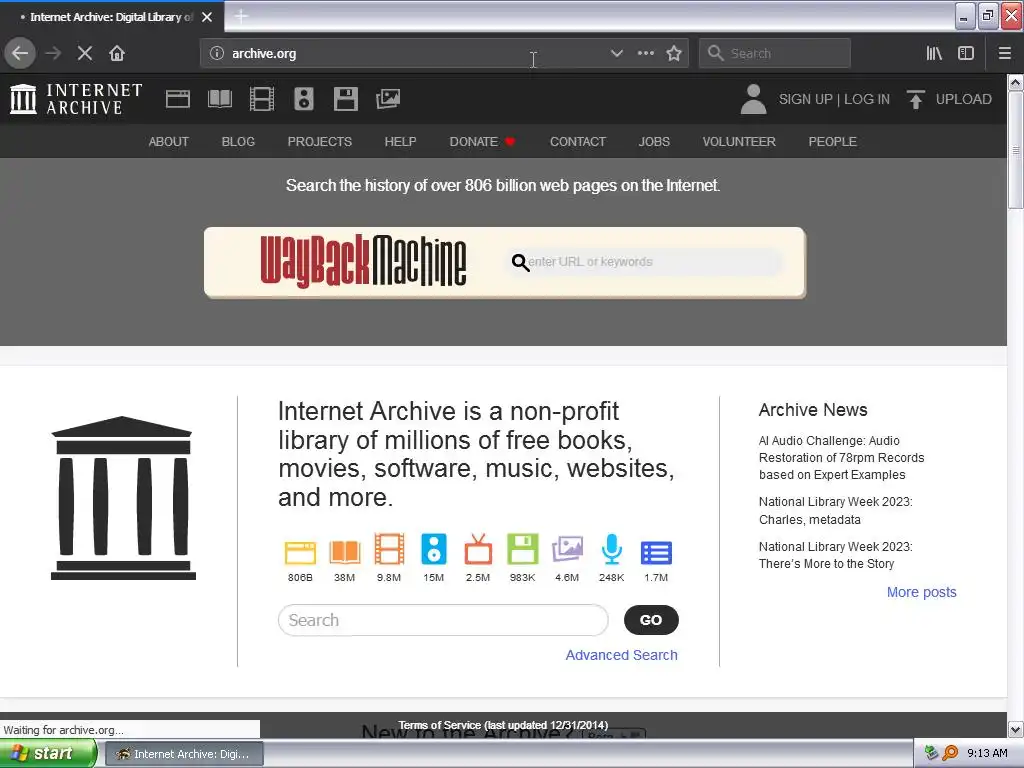Open the HELP menu item
The image size is (1024, 768).
coord(400,142)
